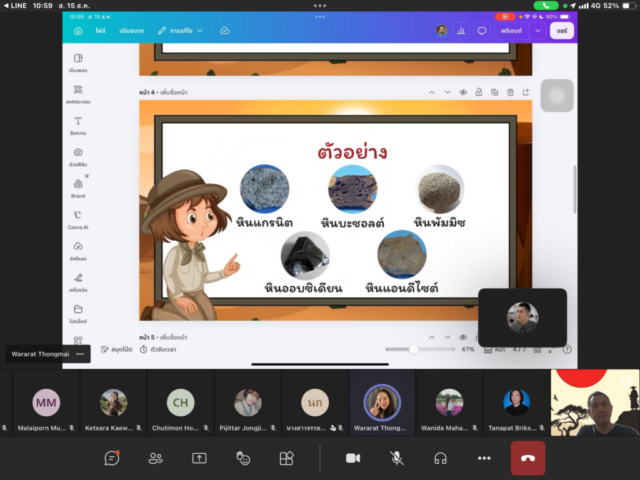Click the แชร์ share button
This screenshot has width=640, height=480.
[x=562, y=31]
